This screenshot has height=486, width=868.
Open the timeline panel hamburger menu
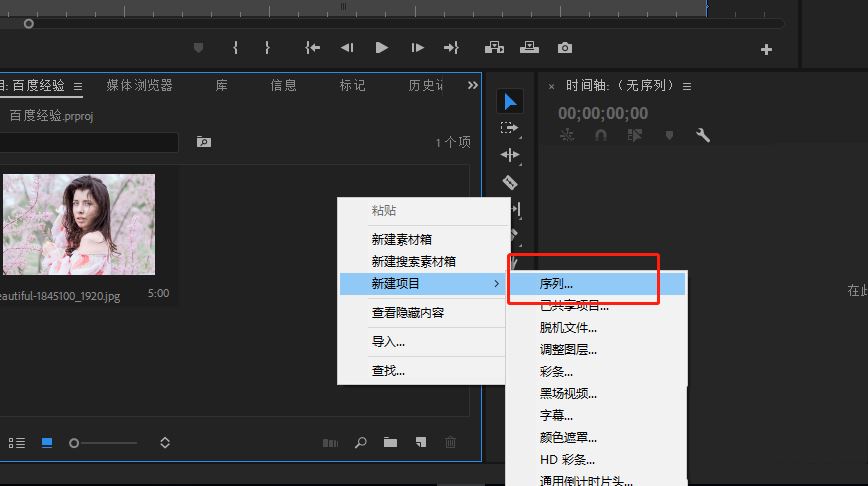coord(687,86)
